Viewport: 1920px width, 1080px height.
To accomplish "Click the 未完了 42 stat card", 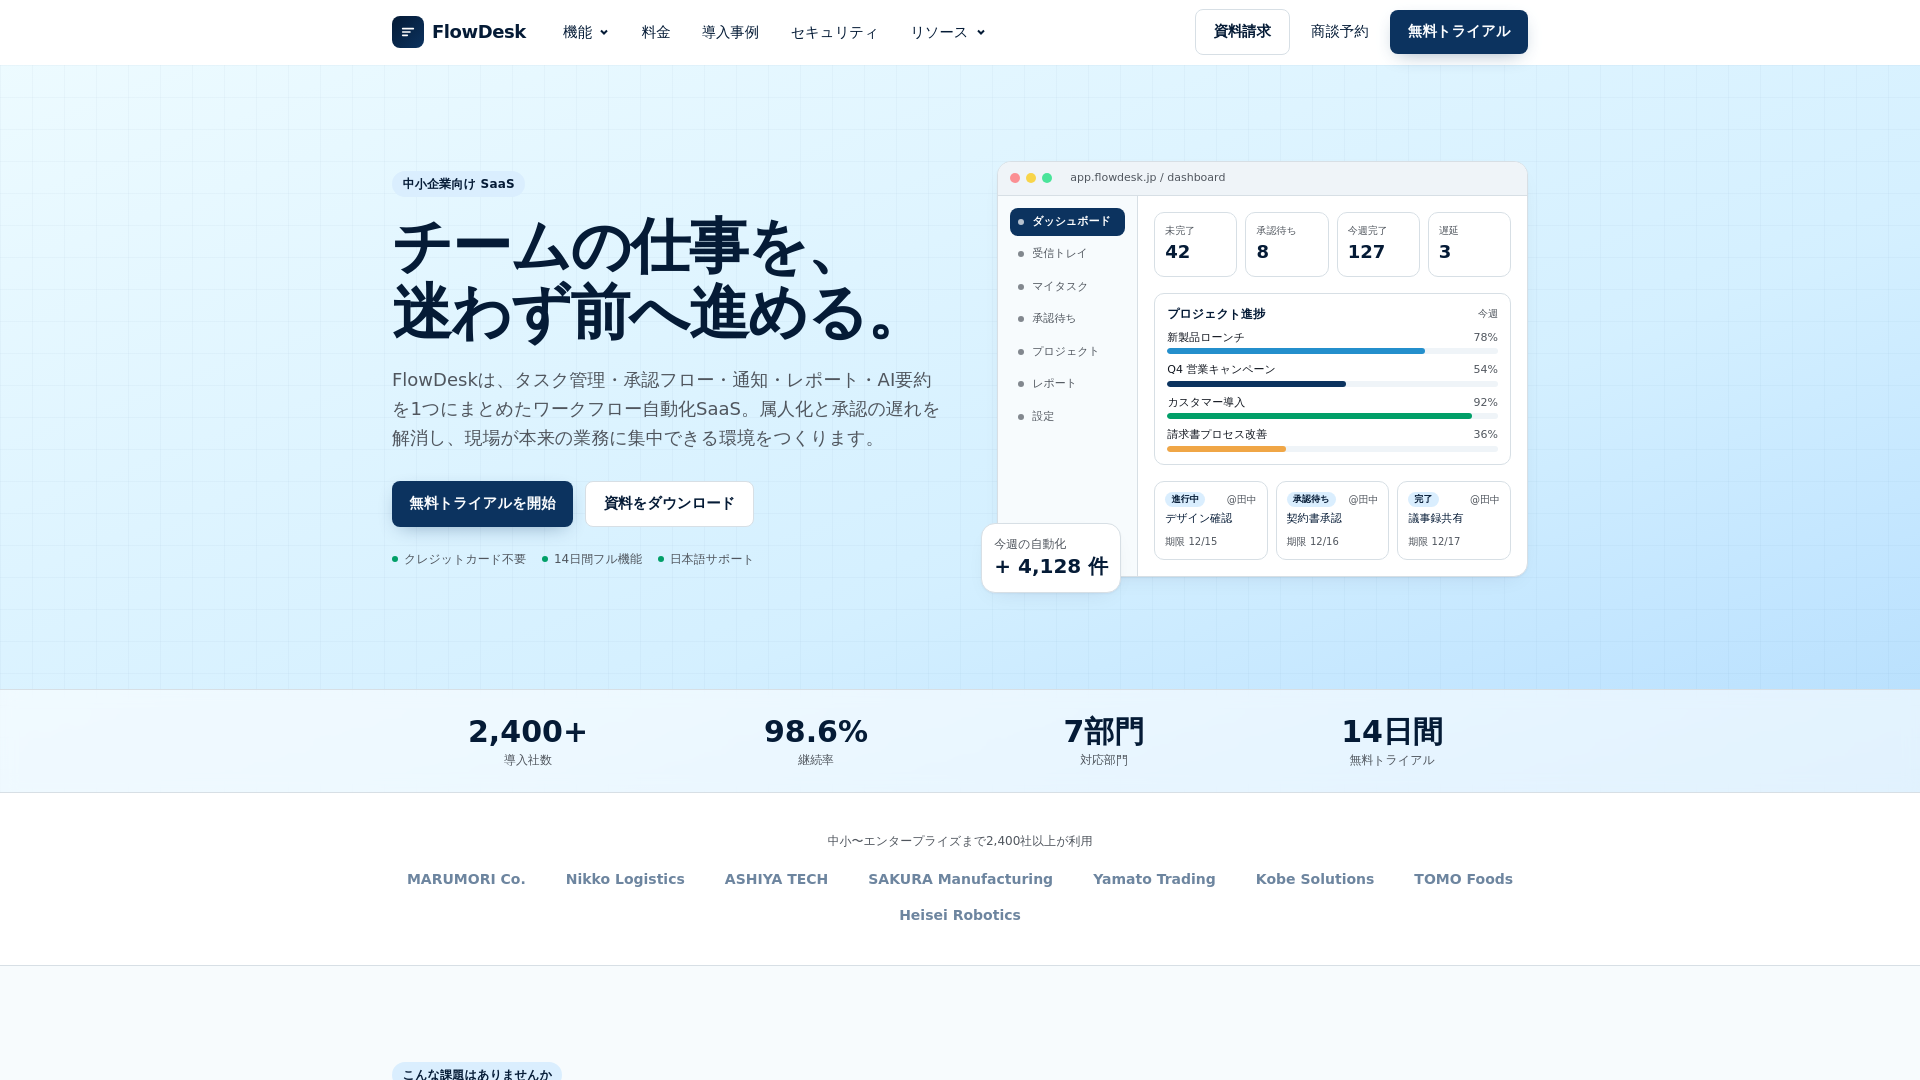I will click(1195, 244).
